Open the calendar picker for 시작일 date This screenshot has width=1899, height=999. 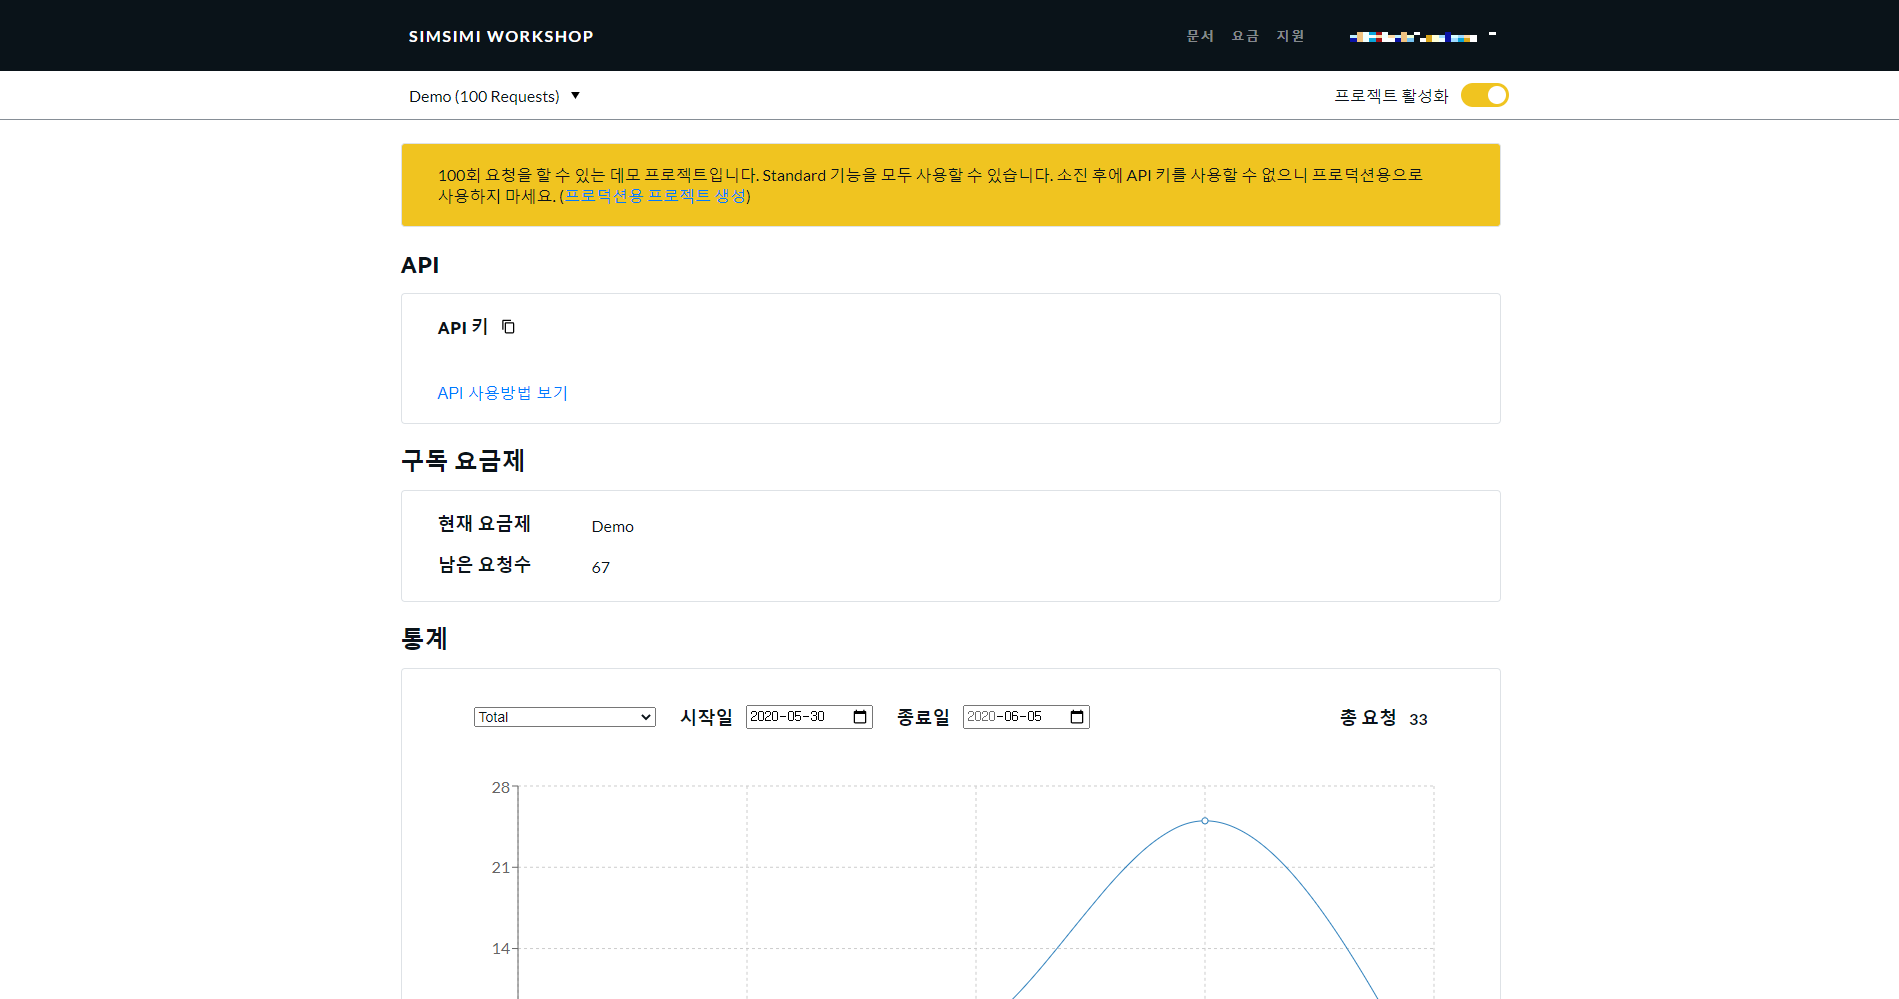coord(860,717)
